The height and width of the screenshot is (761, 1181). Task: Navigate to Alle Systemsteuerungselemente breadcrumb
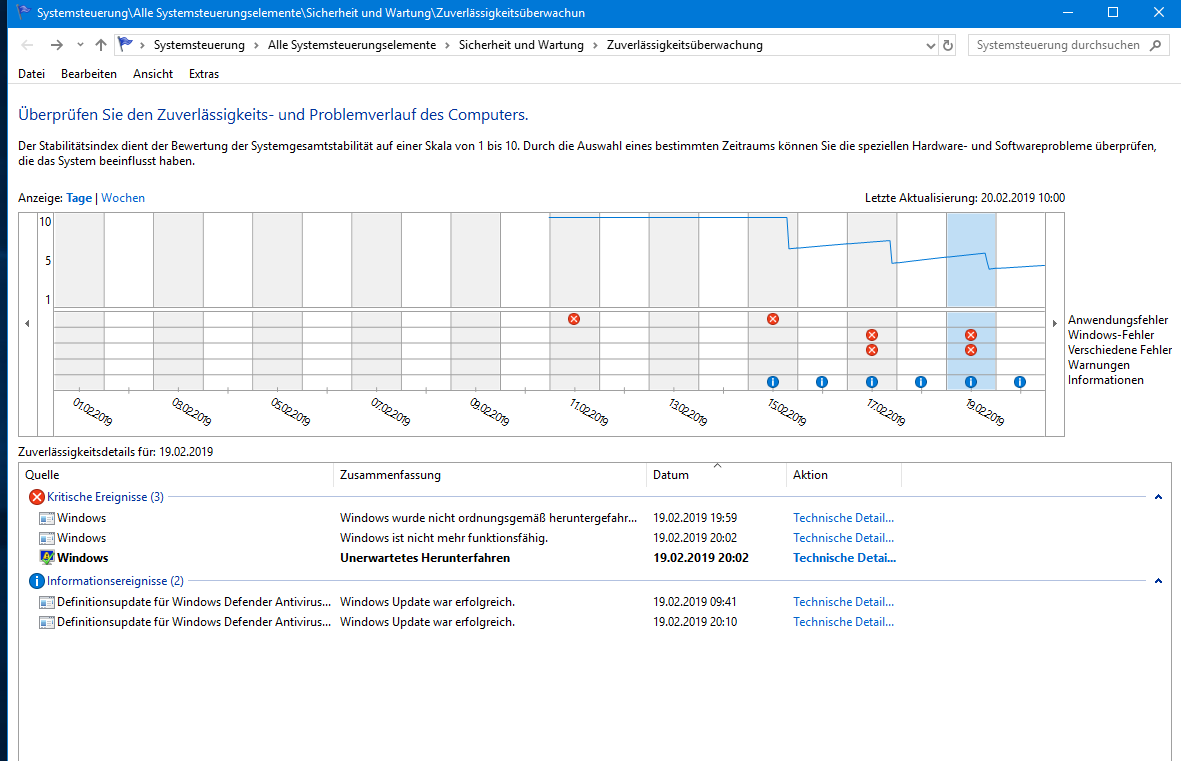(x=352, y=45)
